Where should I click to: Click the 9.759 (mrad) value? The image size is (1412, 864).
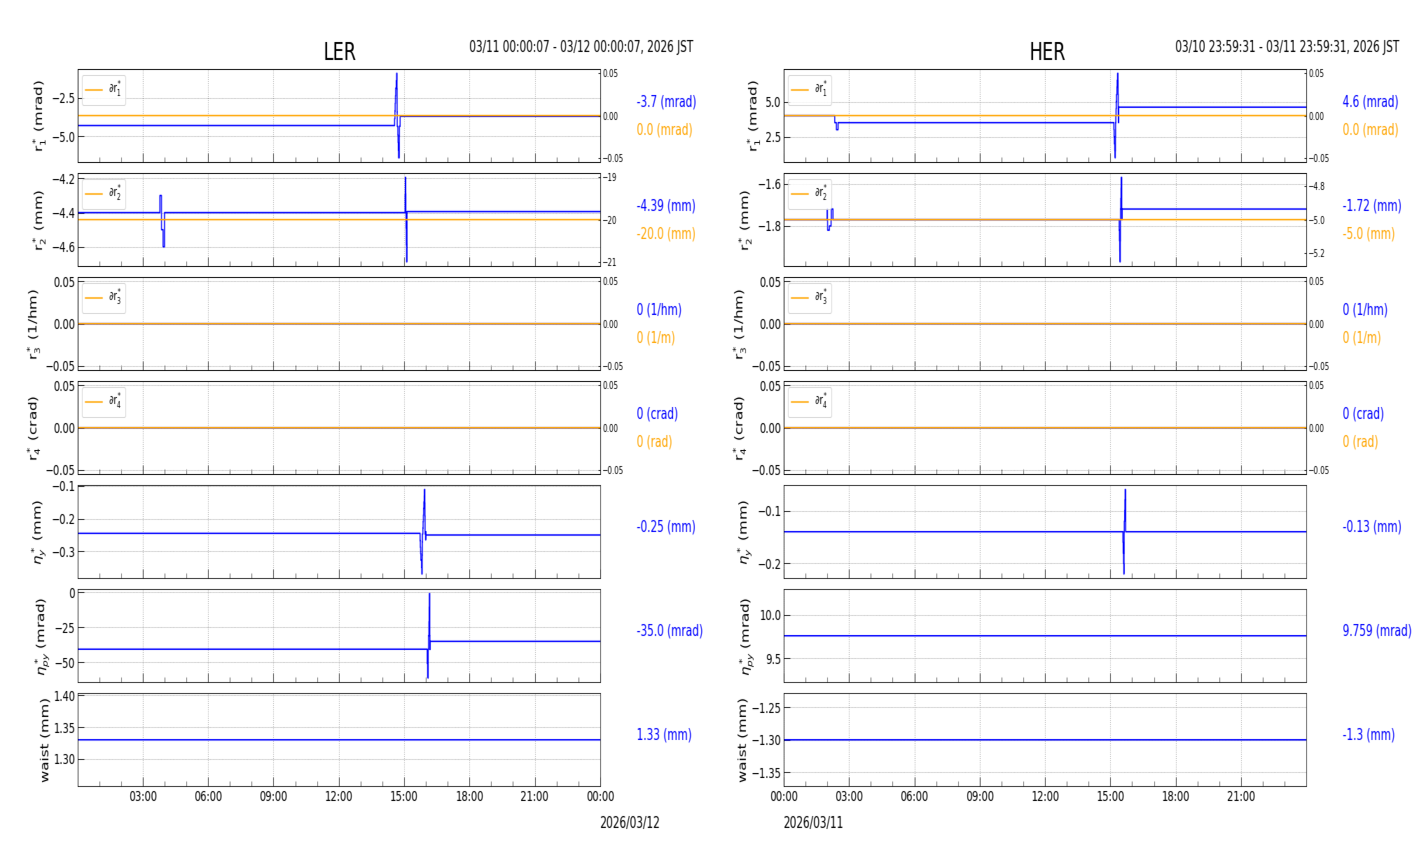(1377, 631)
